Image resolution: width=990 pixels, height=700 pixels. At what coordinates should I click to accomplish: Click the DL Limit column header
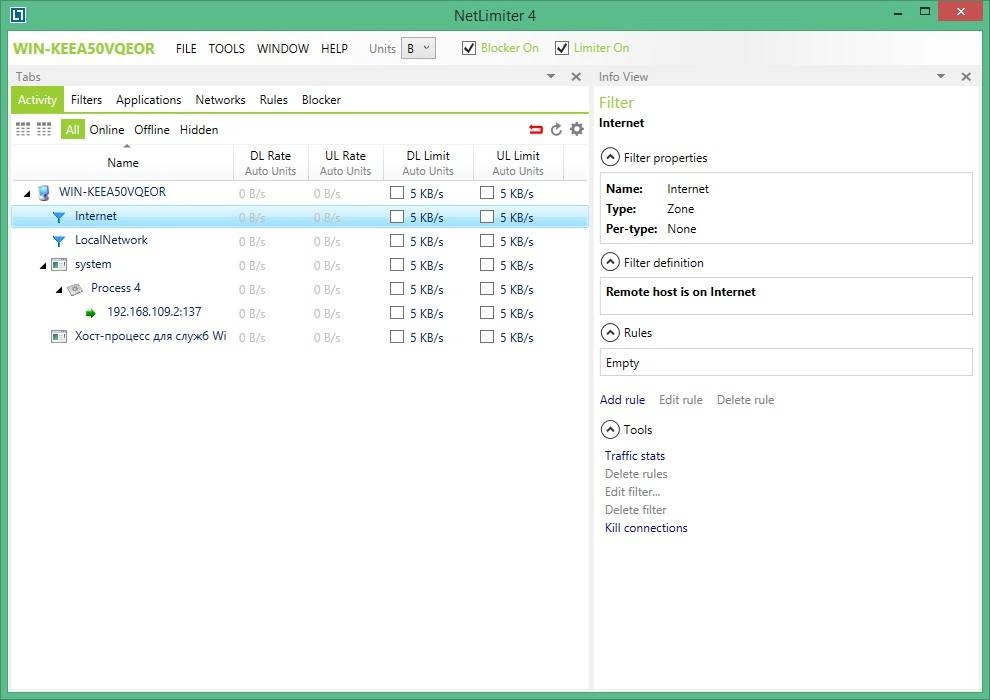(x=428, y=163)
